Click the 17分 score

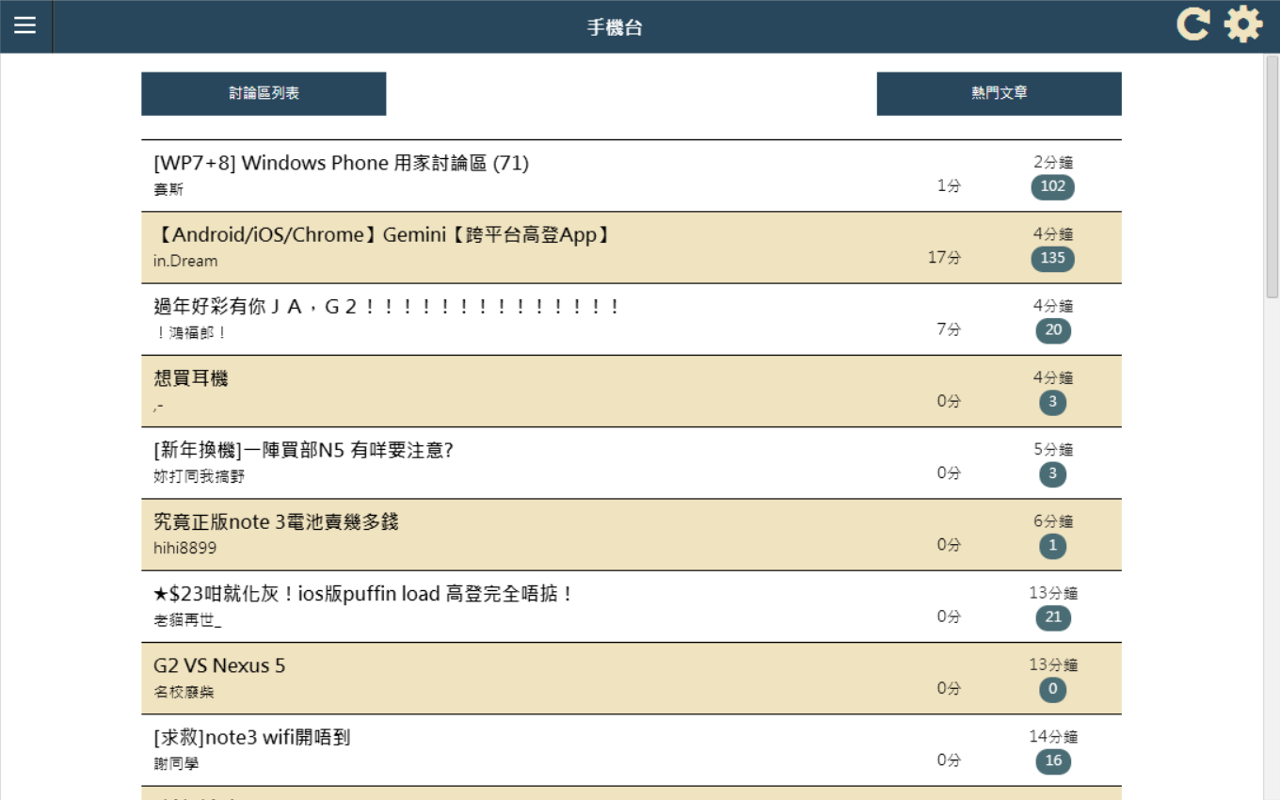click(x=944, y=258)
